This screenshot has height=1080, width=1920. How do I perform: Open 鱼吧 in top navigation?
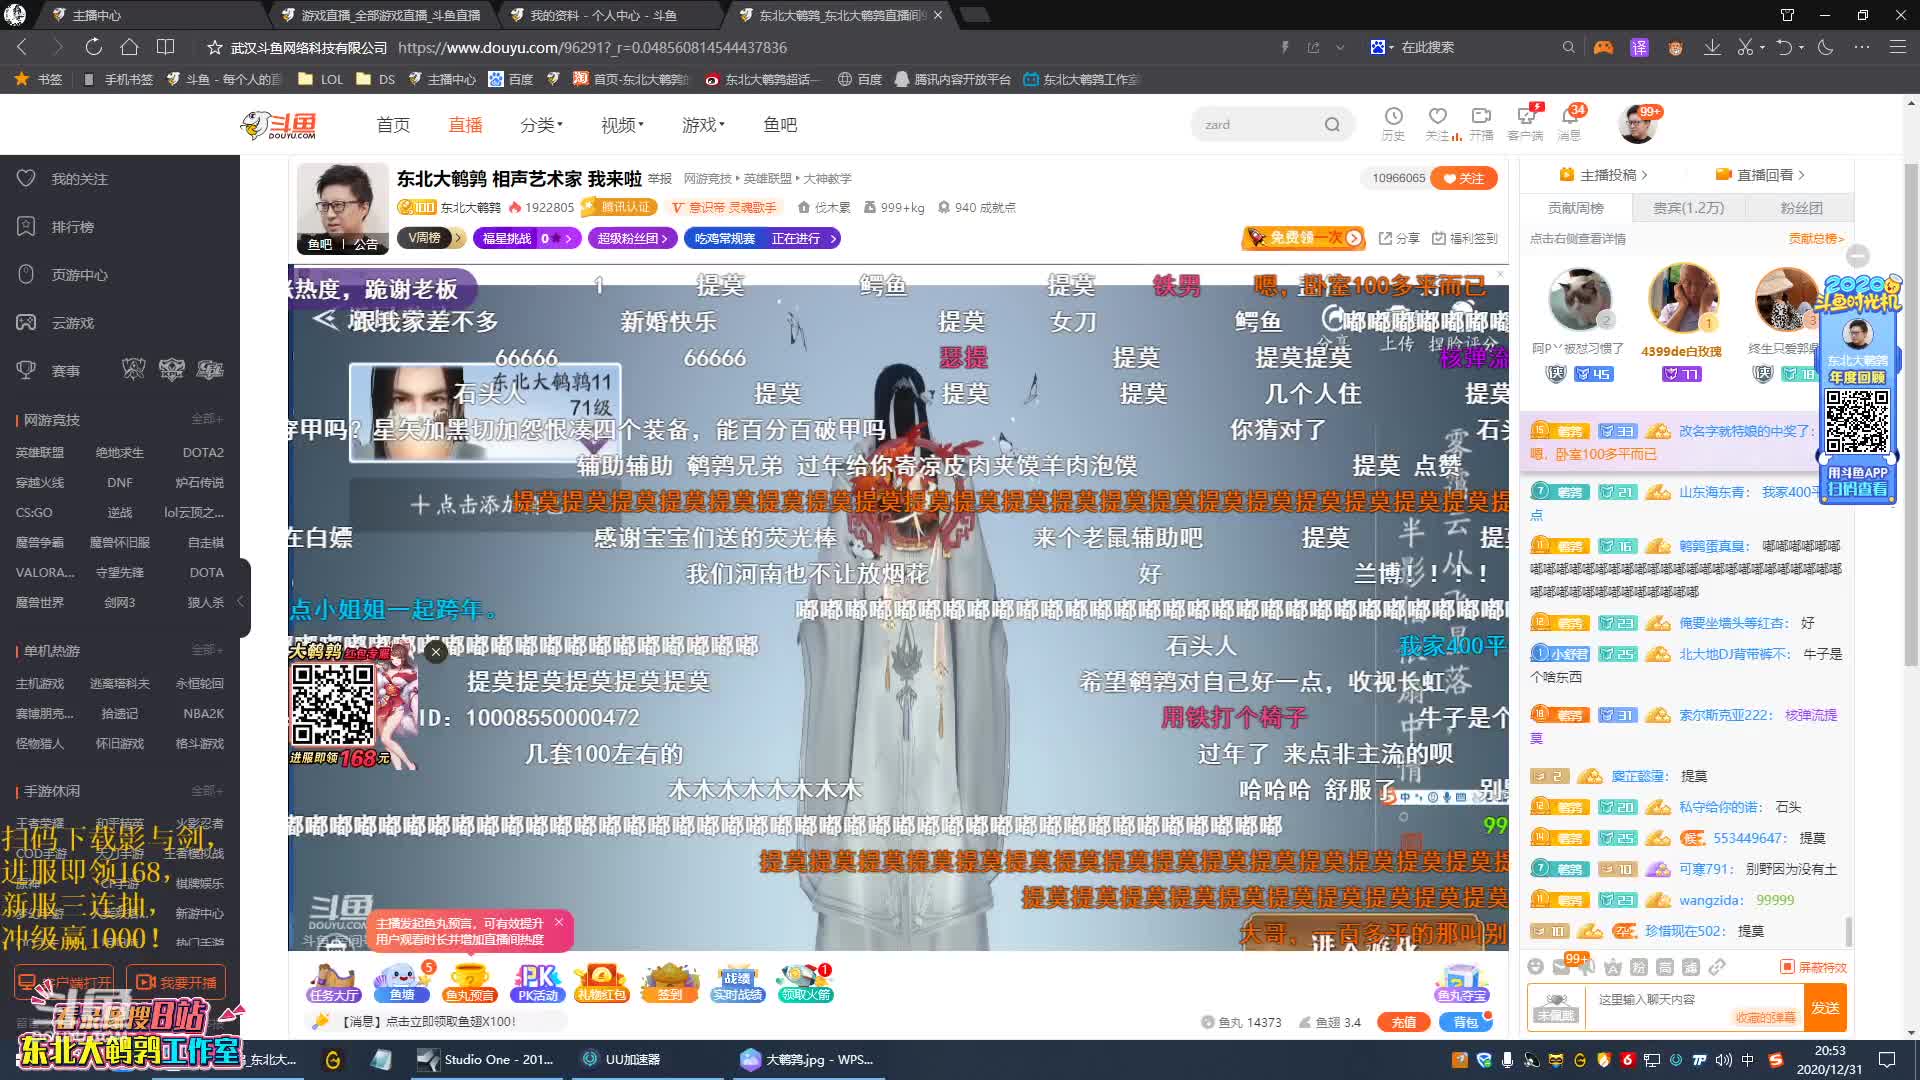[780, 125]
